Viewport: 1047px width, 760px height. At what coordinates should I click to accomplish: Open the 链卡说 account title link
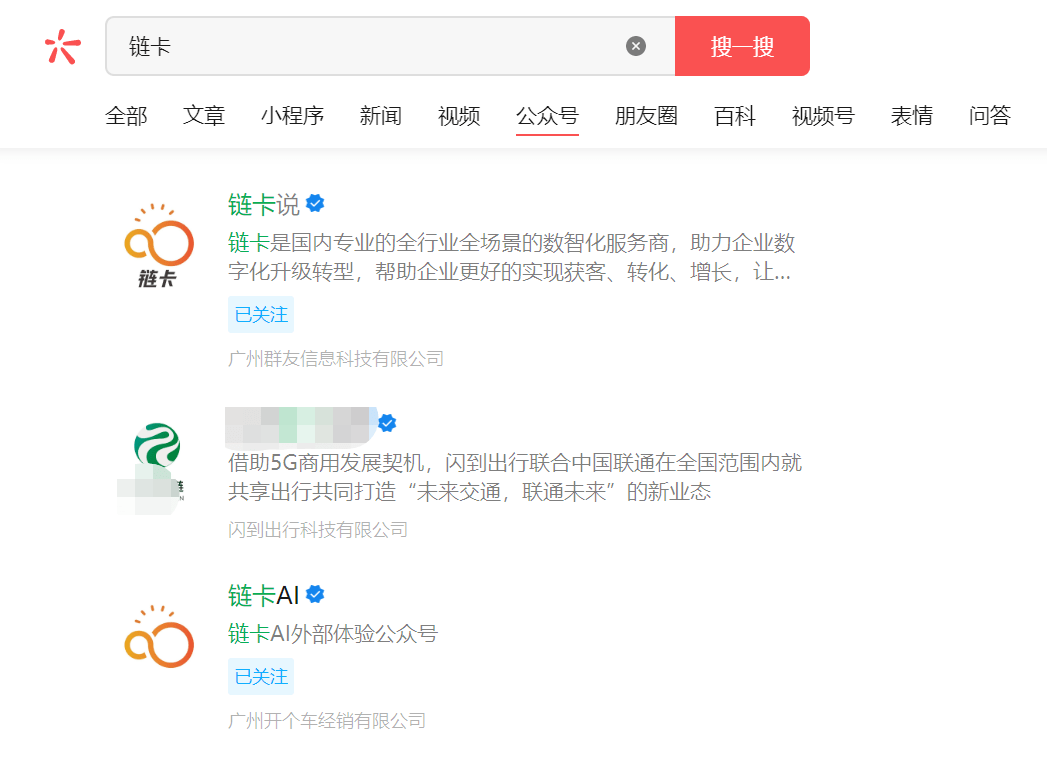[264, 205]
